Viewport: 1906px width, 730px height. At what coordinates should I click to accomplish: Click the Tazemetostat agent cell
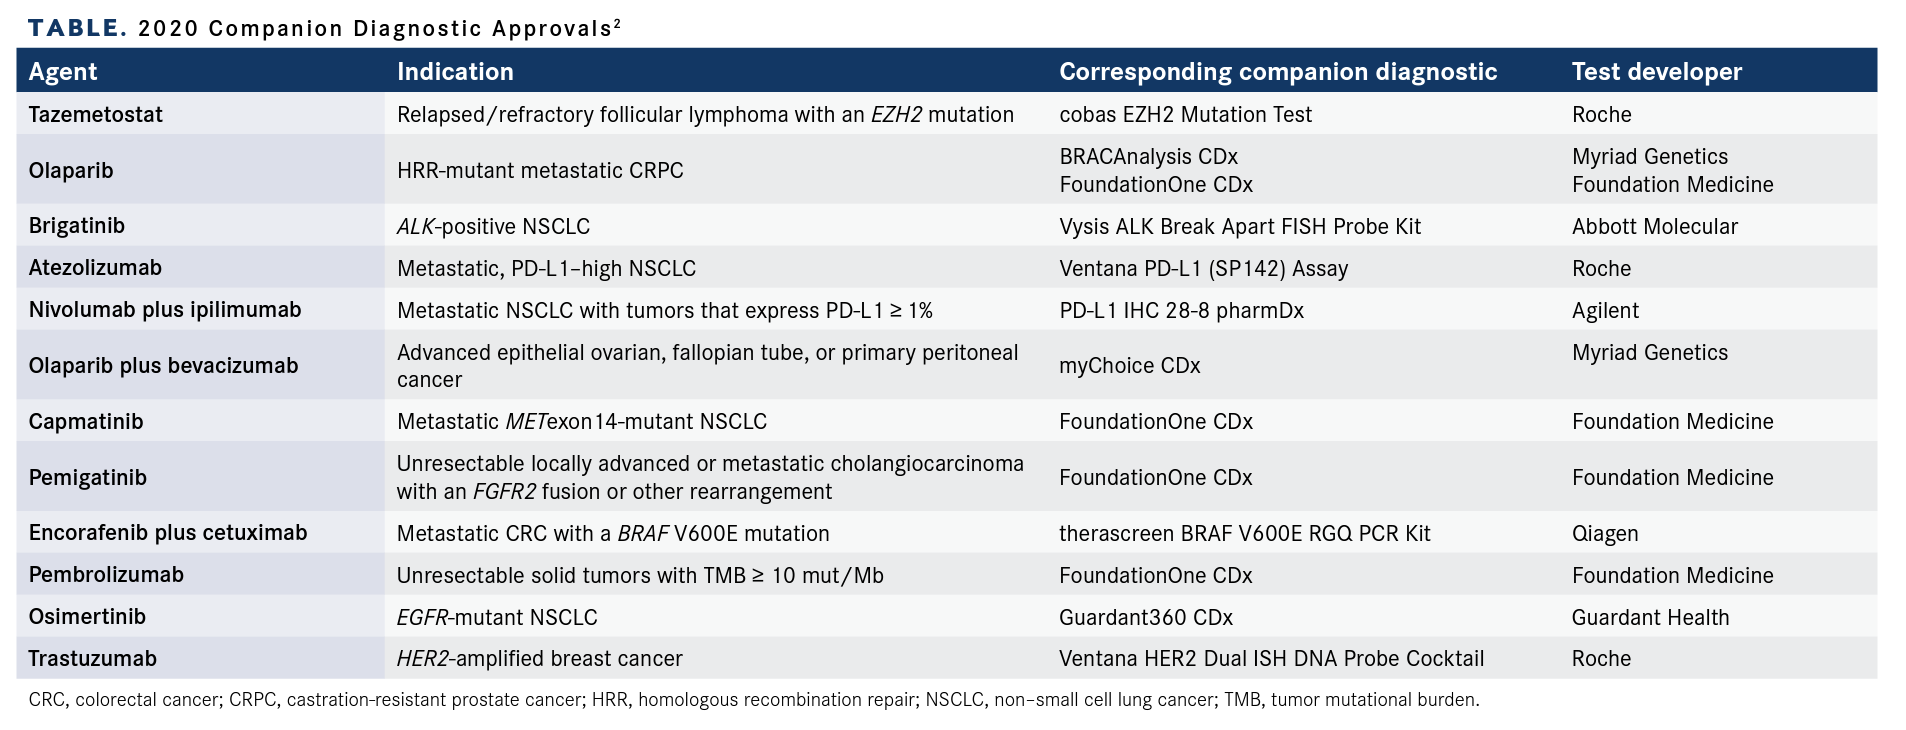pyautogui.click(x=96, y=114)
